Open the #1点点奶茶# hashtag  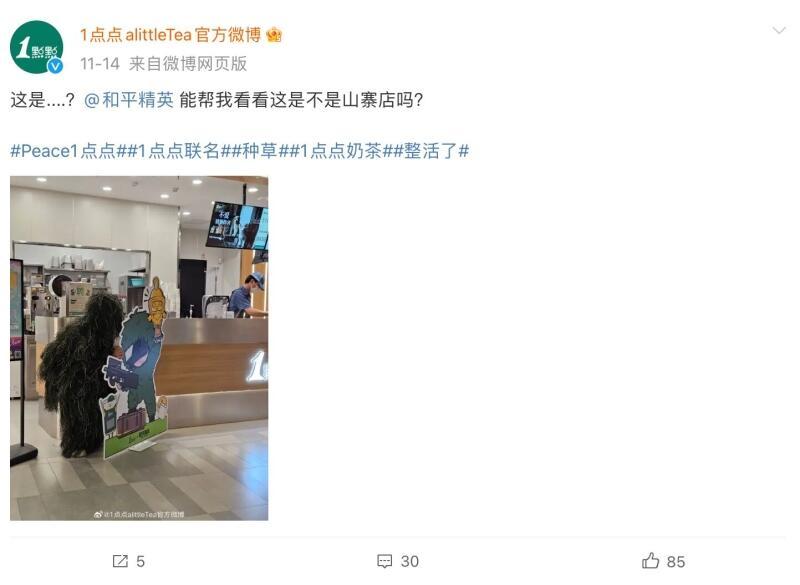(x=341, y=151)
